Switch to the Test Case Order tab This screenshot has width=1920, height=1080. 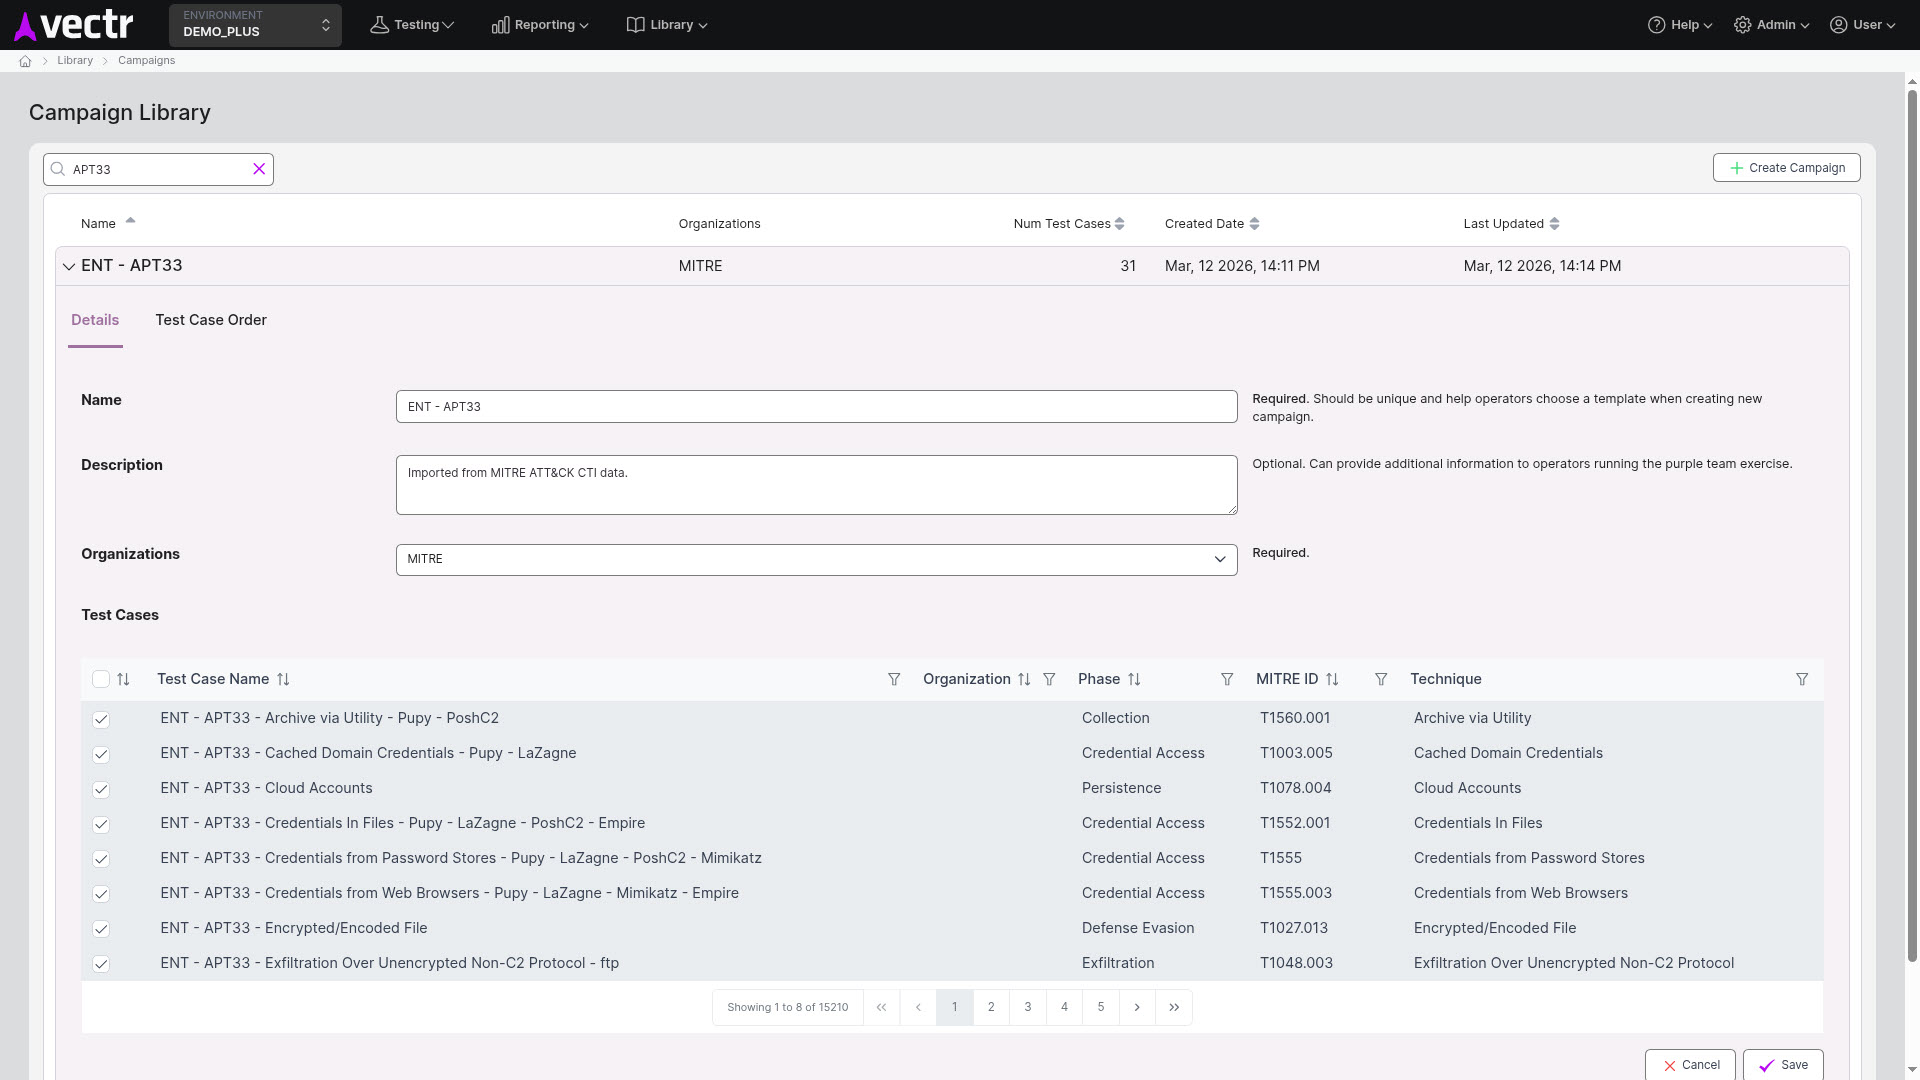point(211,321)
